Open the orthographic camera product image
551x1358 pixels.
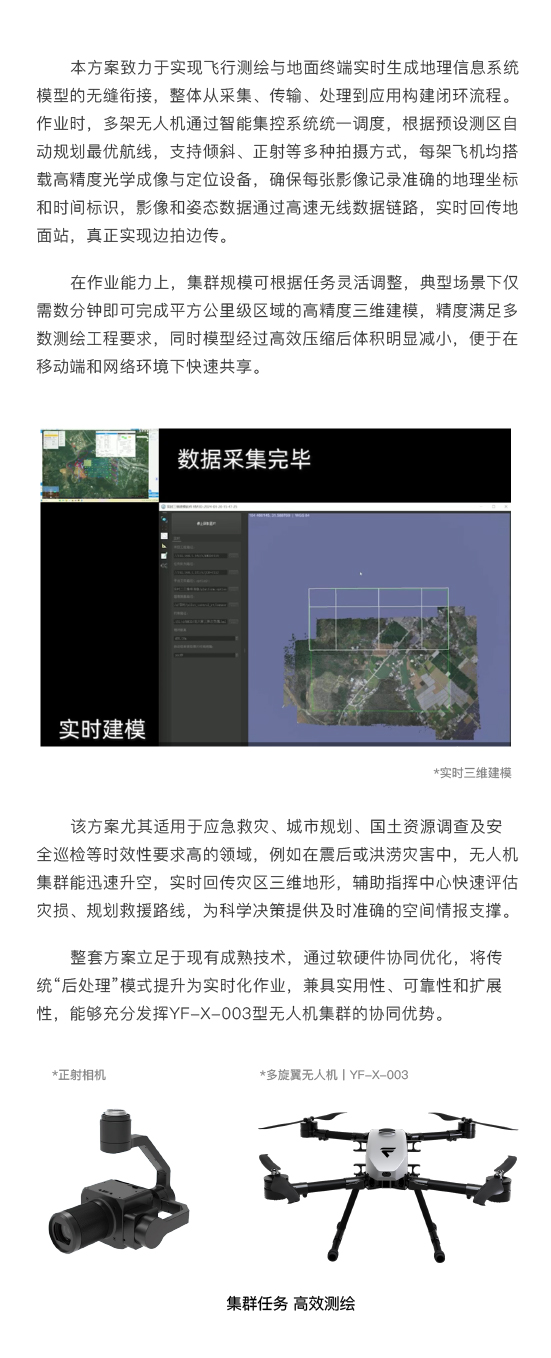119,1183
